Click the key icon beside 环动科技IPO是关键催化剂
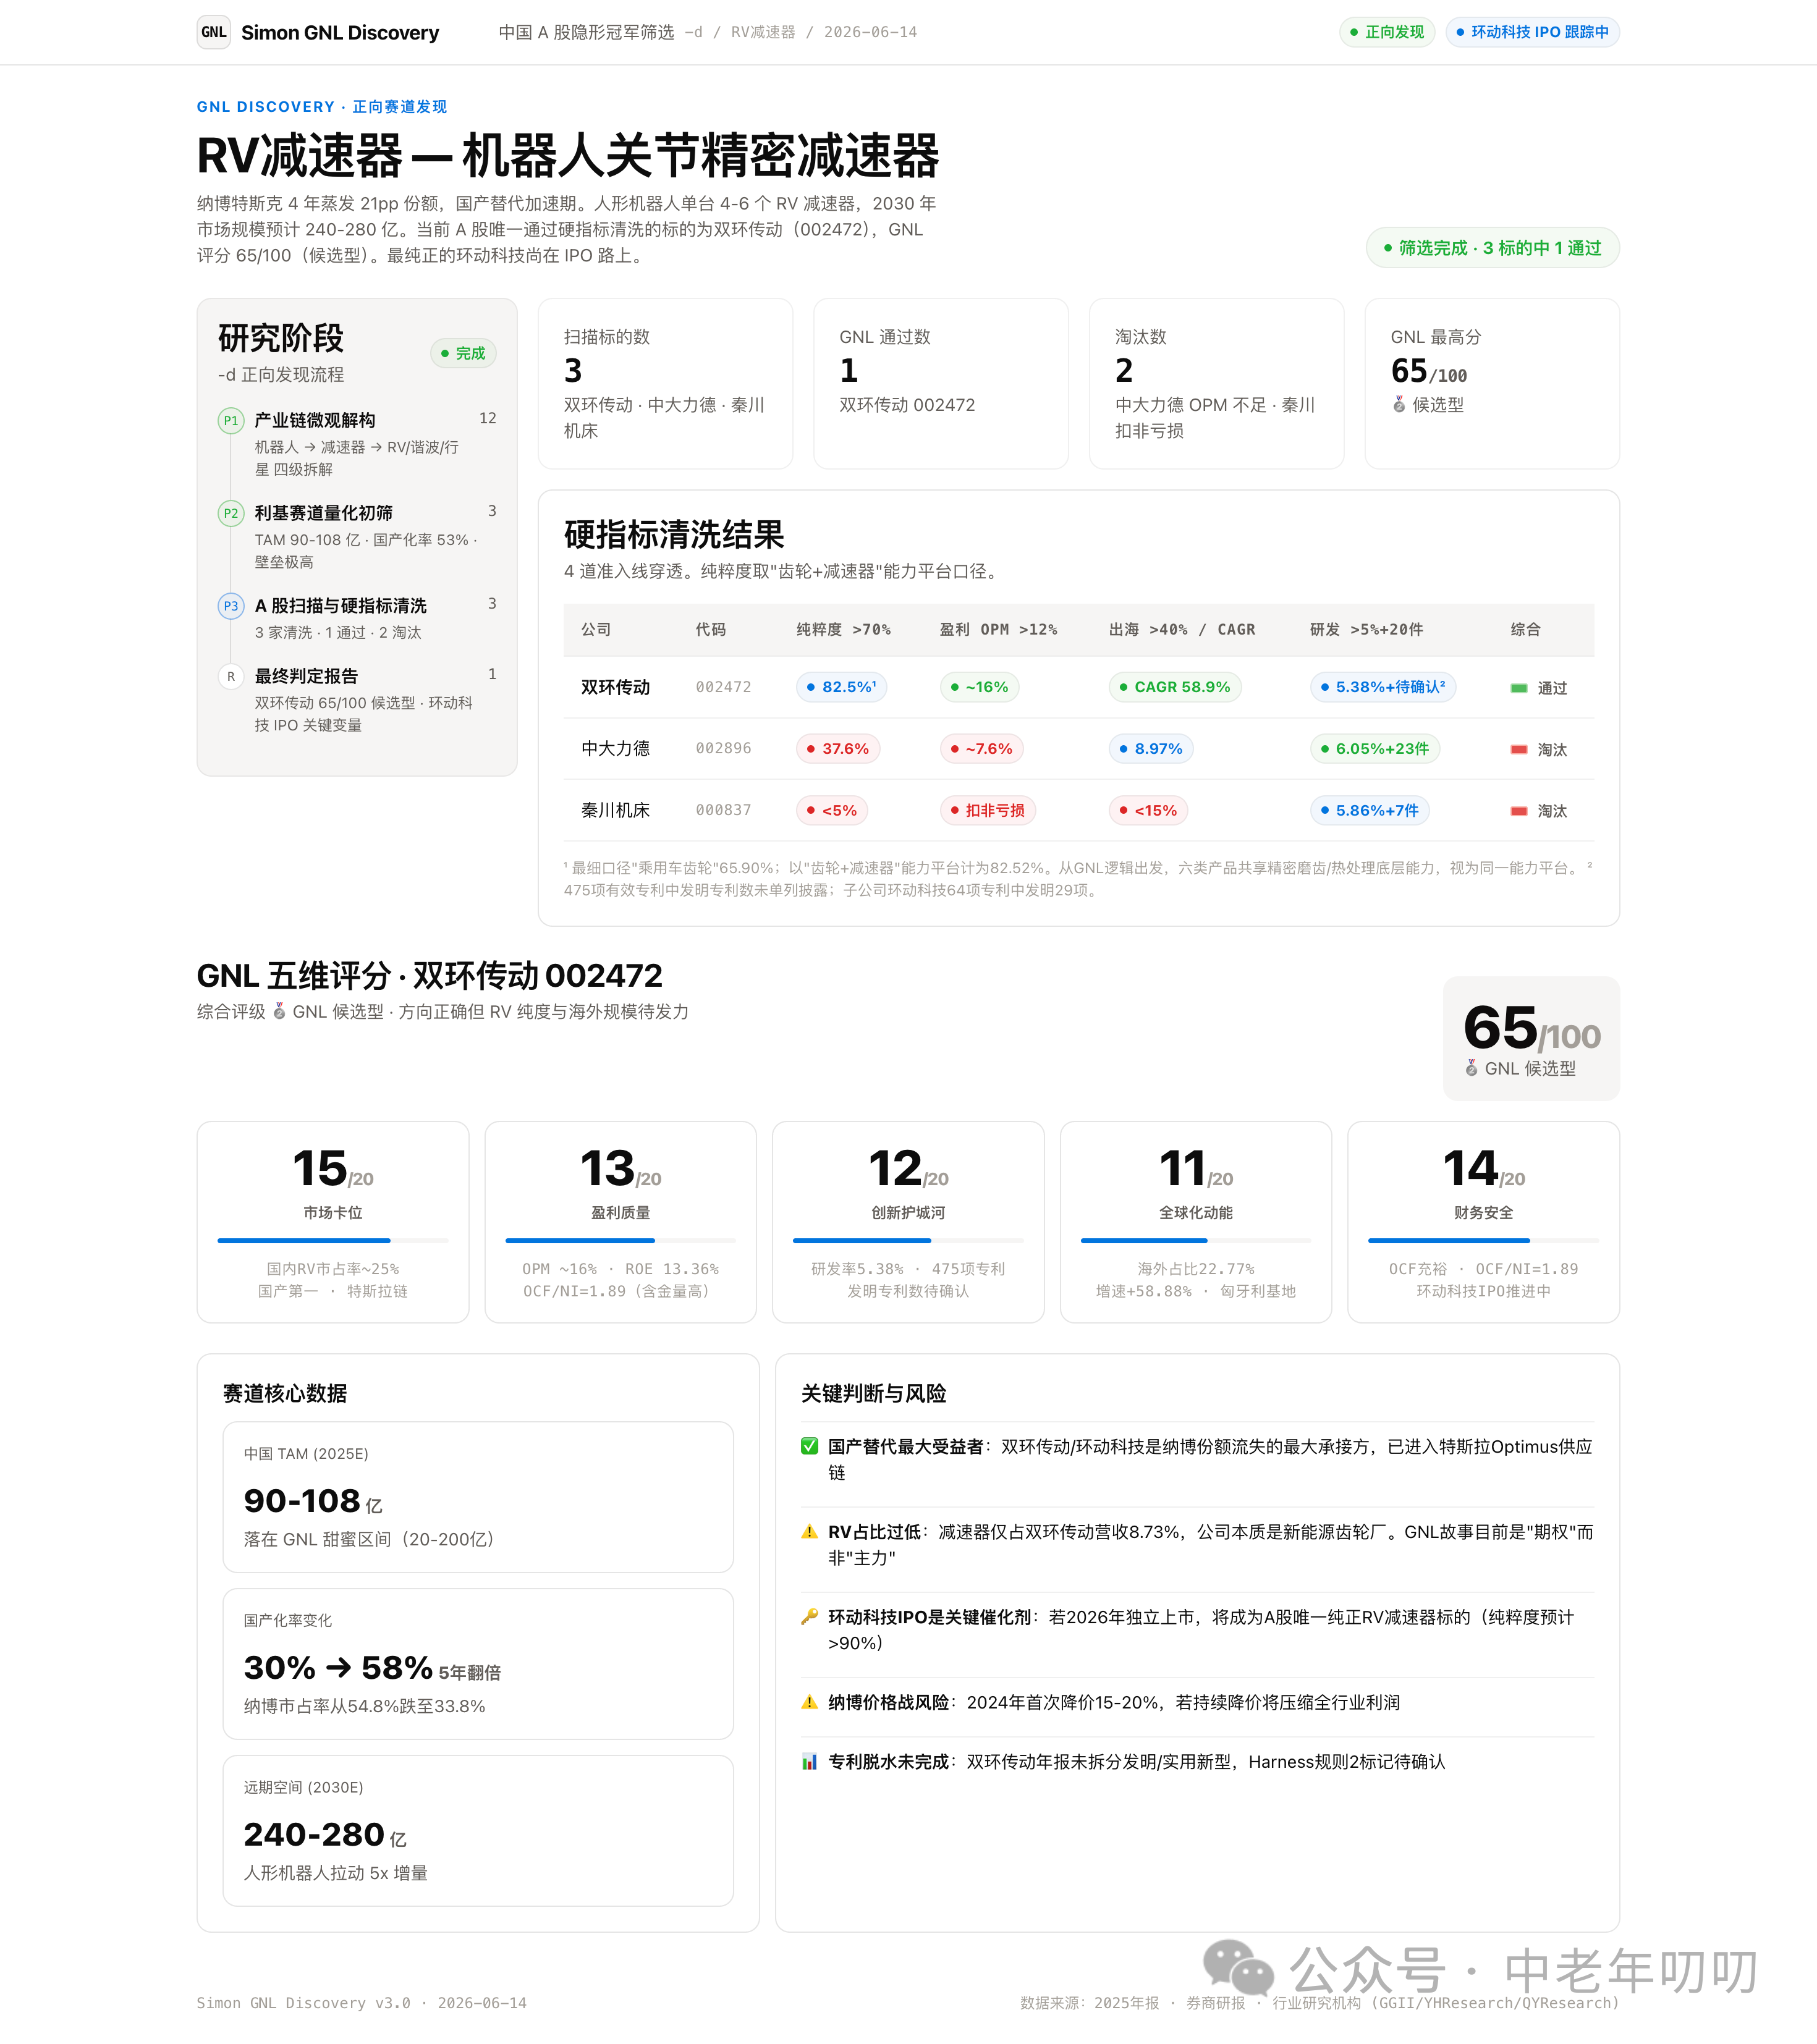Image resolution: width=1817 pixels, height=2044 pixels. tap(810, 1617)
